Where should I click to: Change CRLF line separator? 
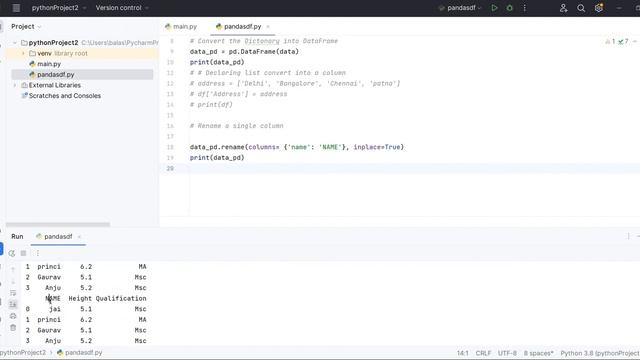click(483, 353)
